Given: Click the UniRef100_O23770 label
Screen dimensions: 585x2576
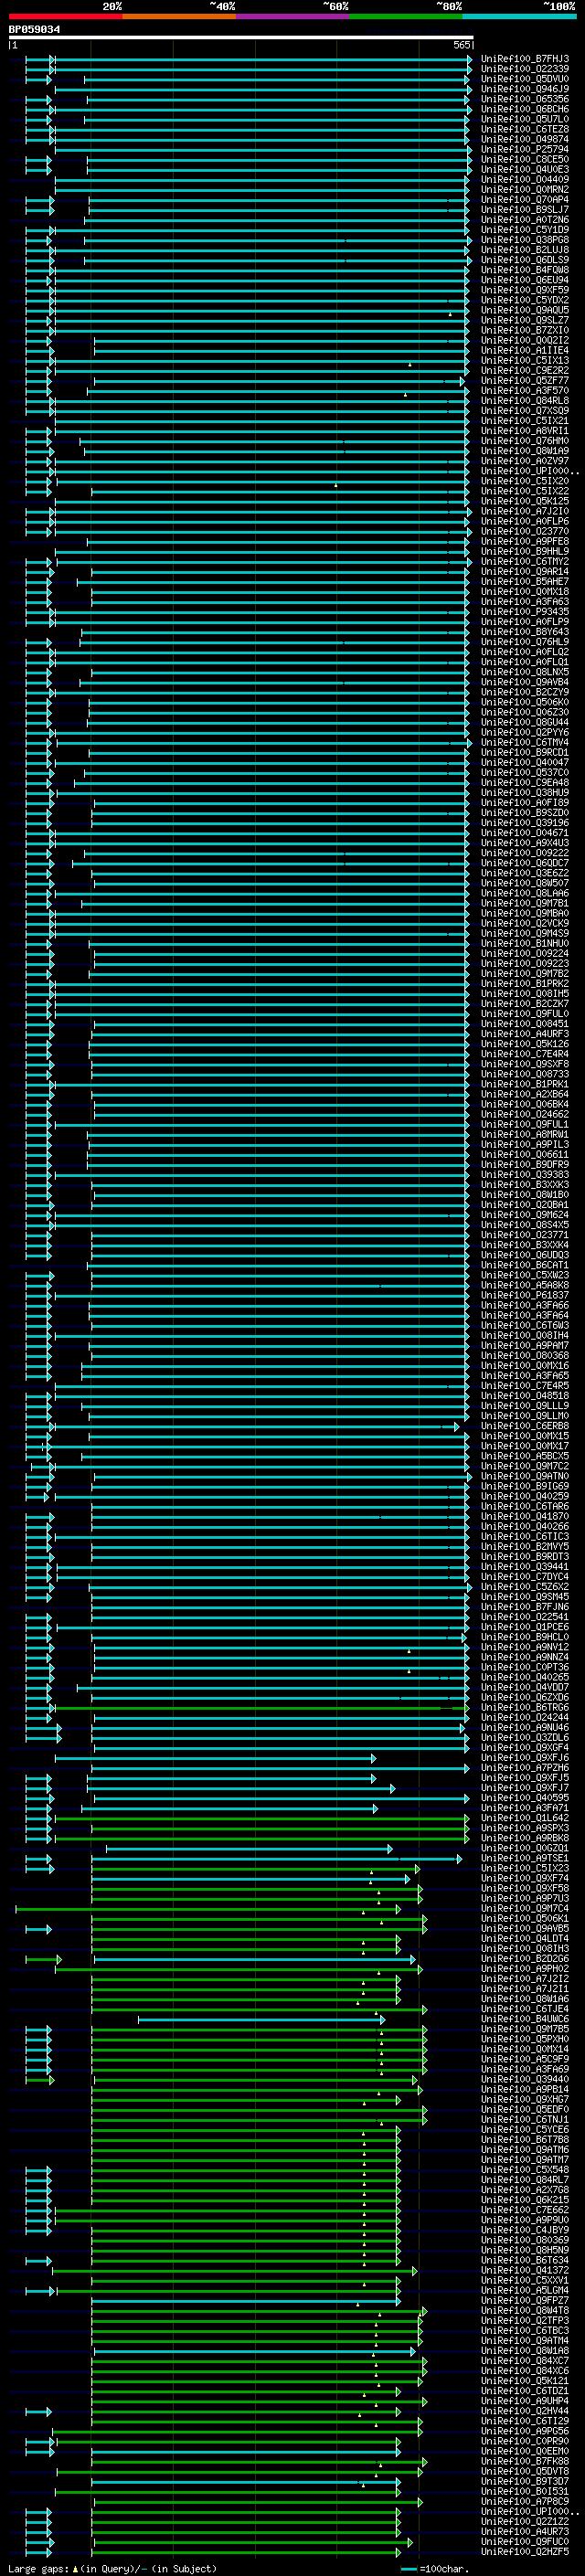Looking at the screenshot, I should pos(525,532).
